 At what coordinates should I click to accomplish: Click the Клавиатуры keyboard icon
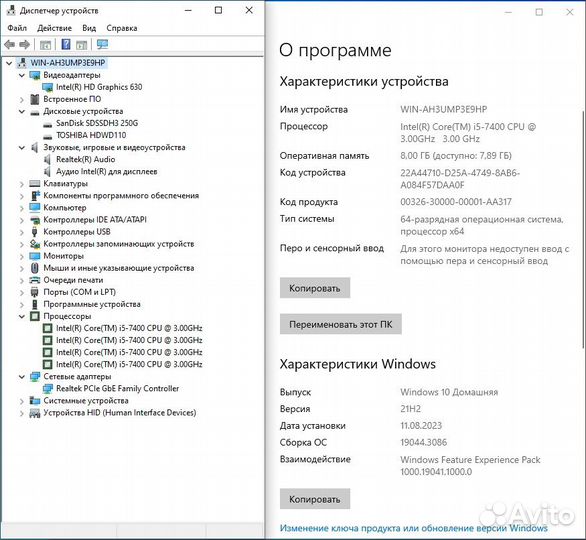35,183
